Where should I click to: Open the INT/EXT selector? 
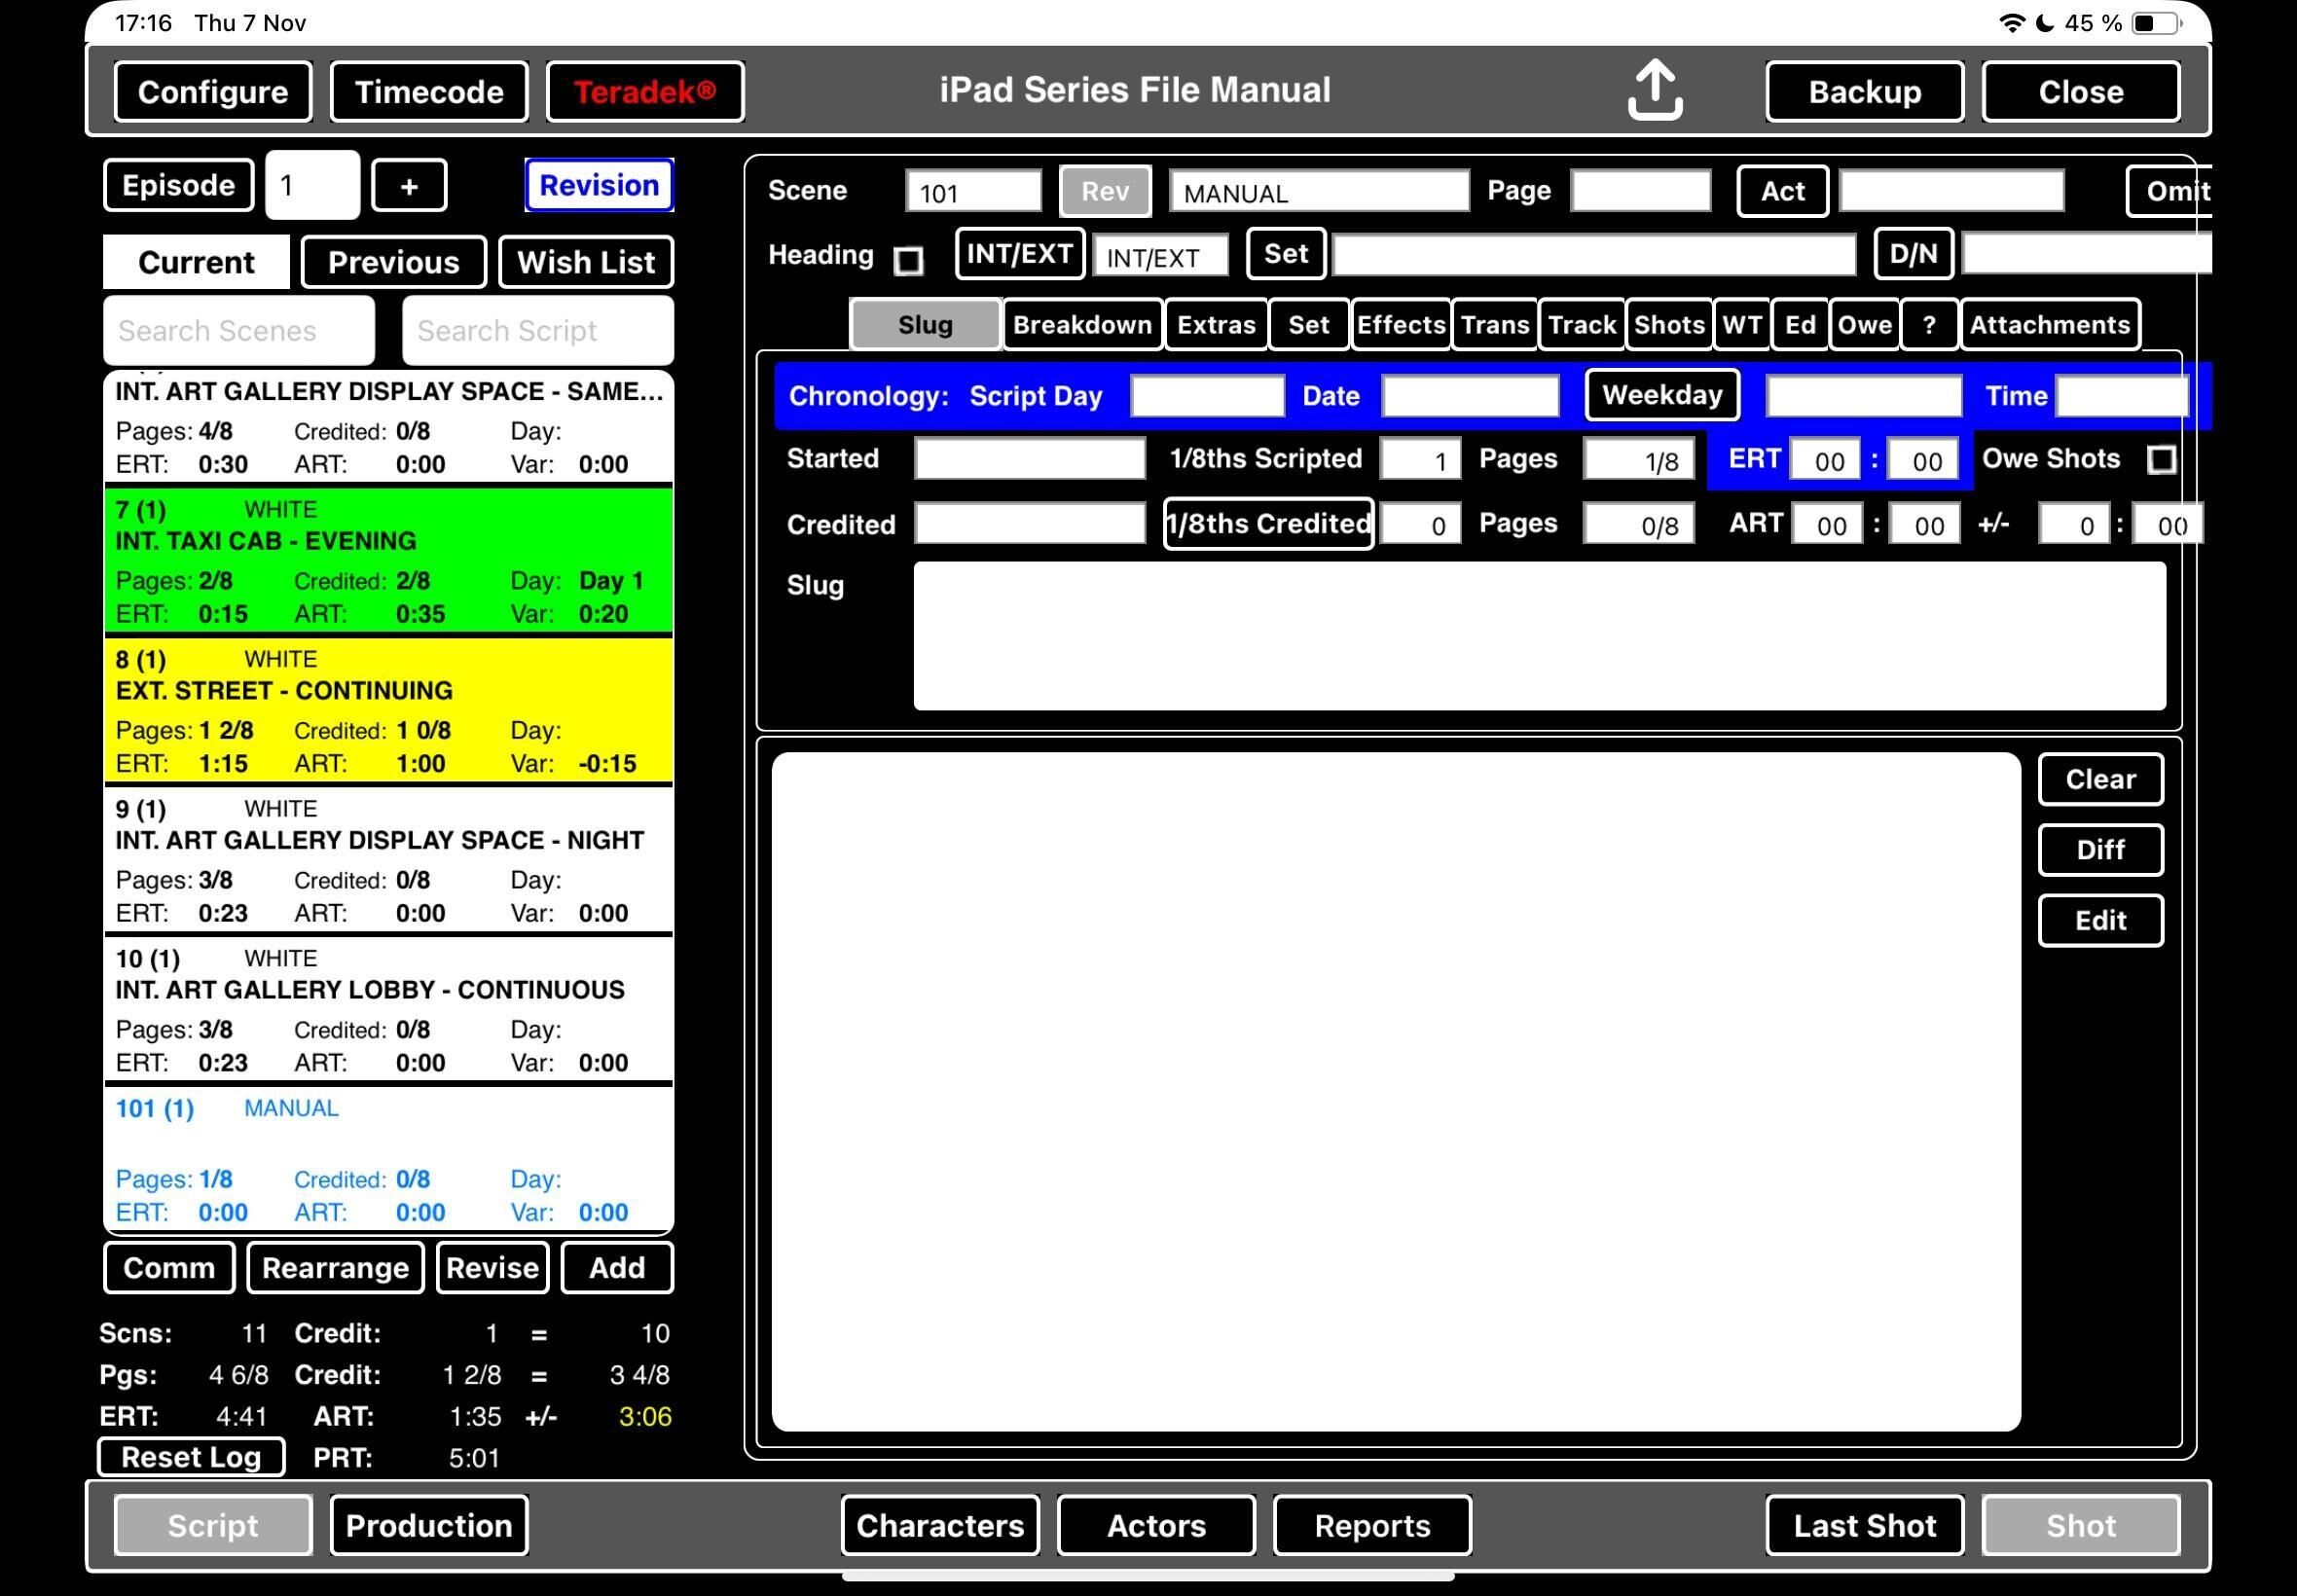click(x=1019, y=254)
